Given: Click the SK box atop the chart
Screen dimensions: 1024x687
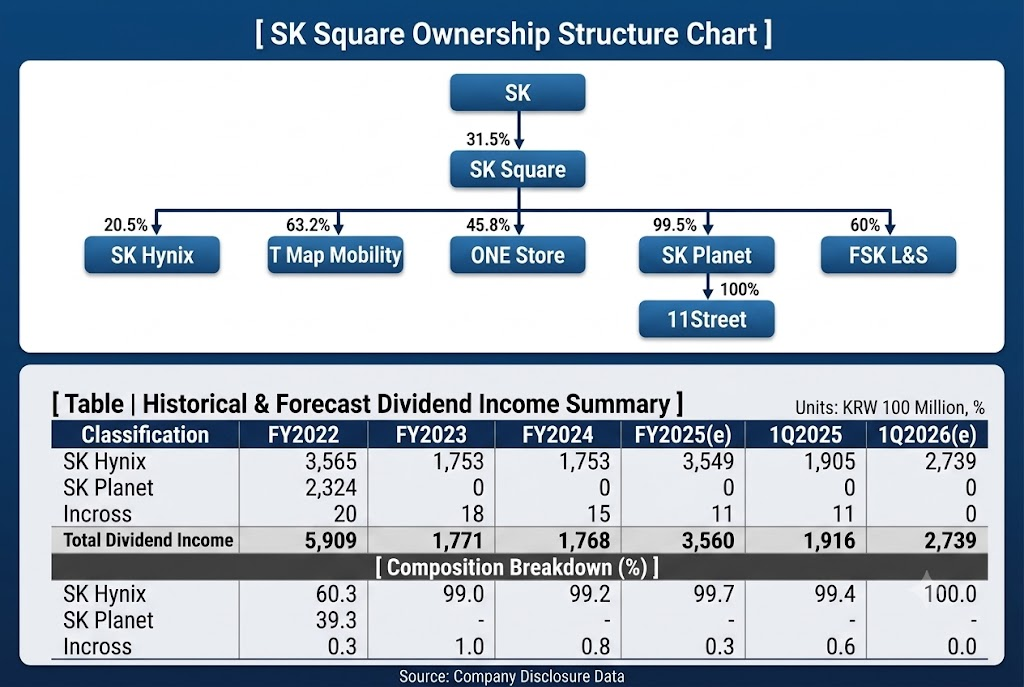Looking at the screenshot, I should (517, 92).
